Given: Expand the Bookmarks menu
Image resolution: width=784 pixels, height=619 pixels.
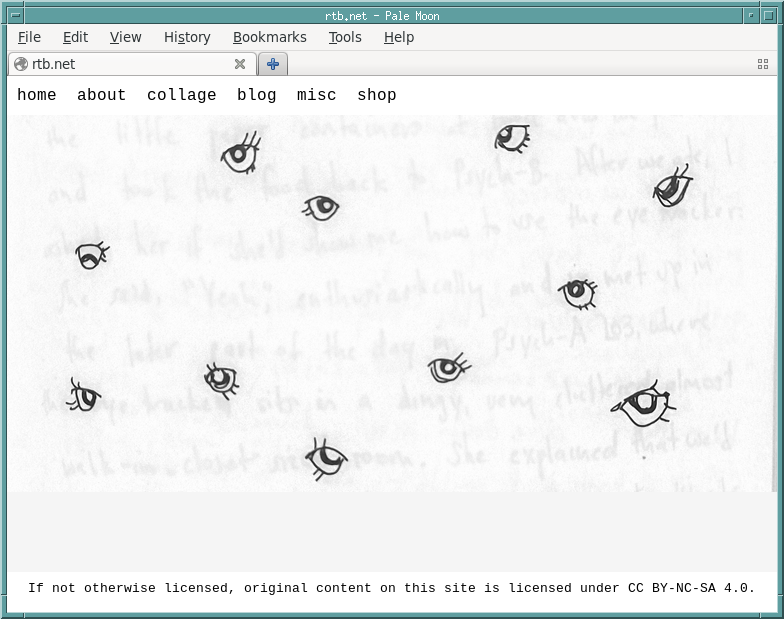Looking at the screenshot, I should (269, 37).
